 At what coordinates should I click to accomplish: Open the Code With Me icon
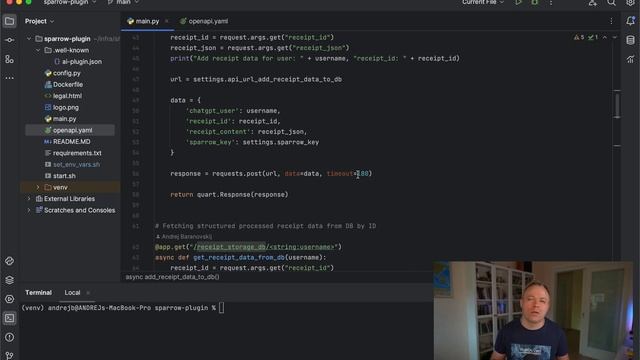593,2
